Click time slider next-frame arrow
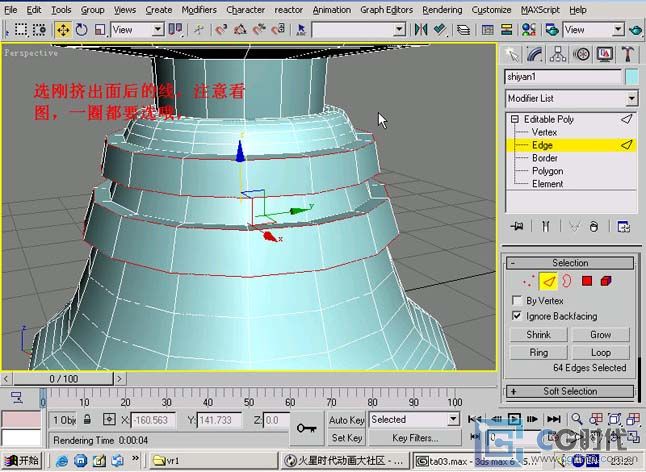Screen dimensions: 646x472 tap(119, 379)
